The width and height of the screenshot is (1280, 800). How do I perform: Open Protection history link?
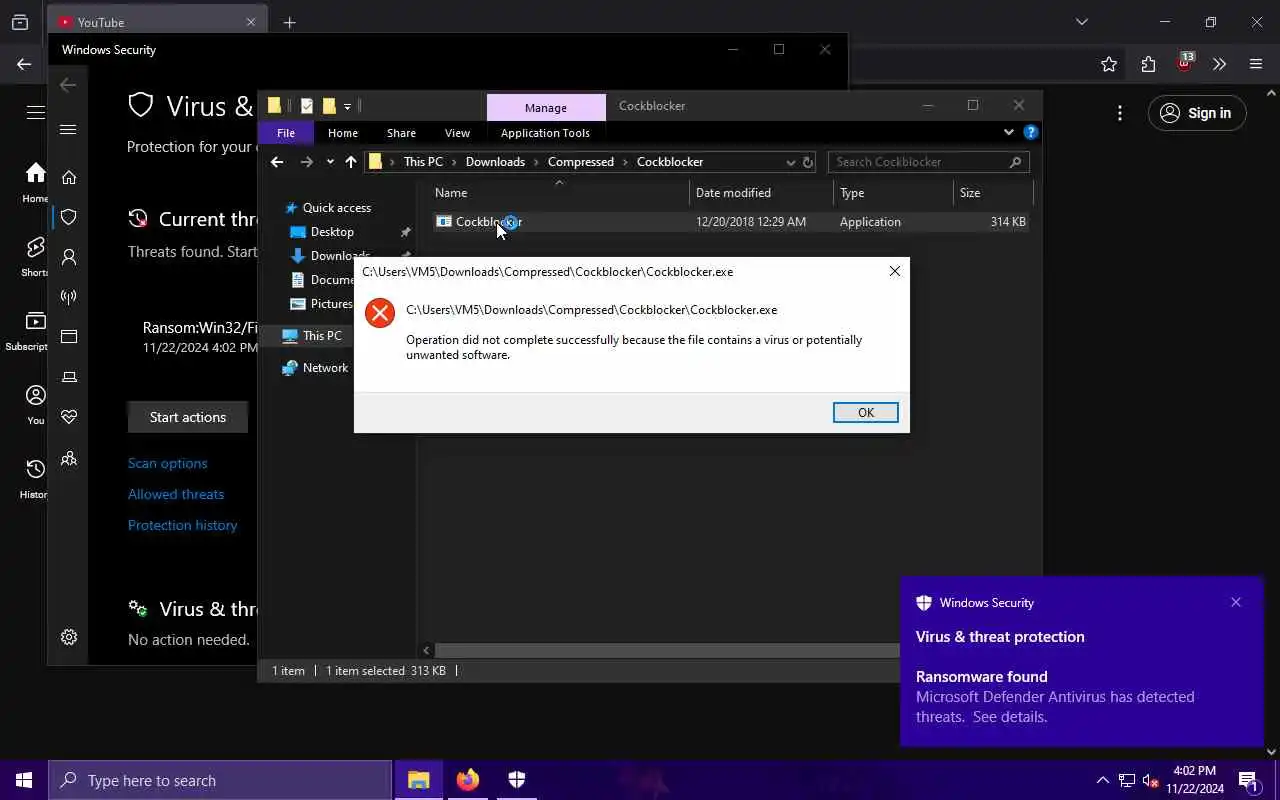click(182, 525)
